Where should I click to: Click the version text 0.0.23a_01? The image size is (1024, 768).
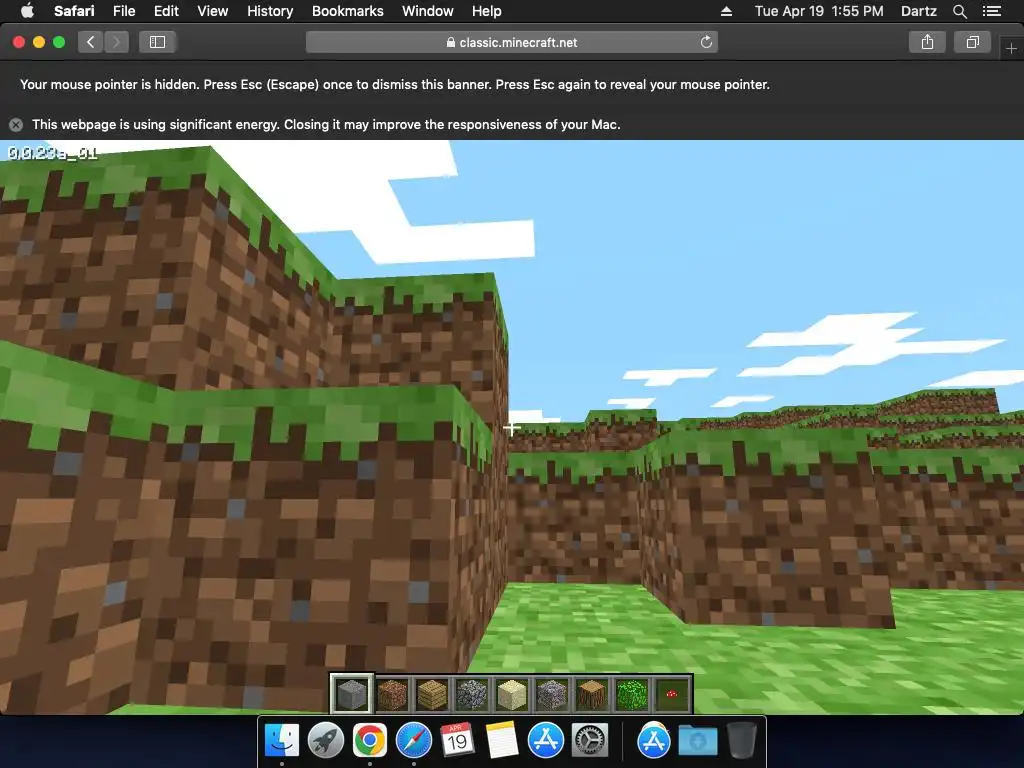52,153
